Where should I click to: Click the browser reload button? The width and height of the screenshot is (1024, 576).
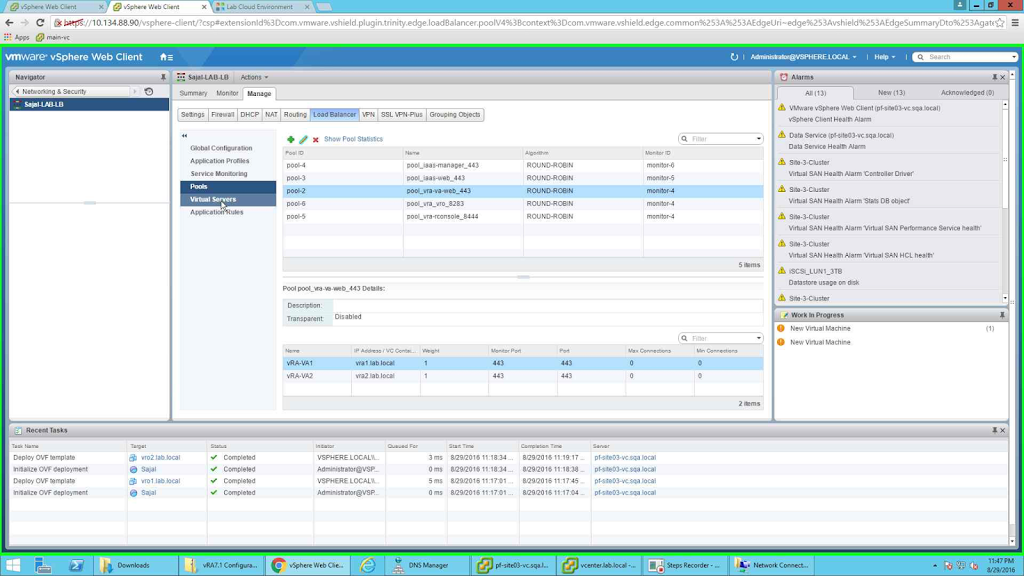[x=40, y=22]
